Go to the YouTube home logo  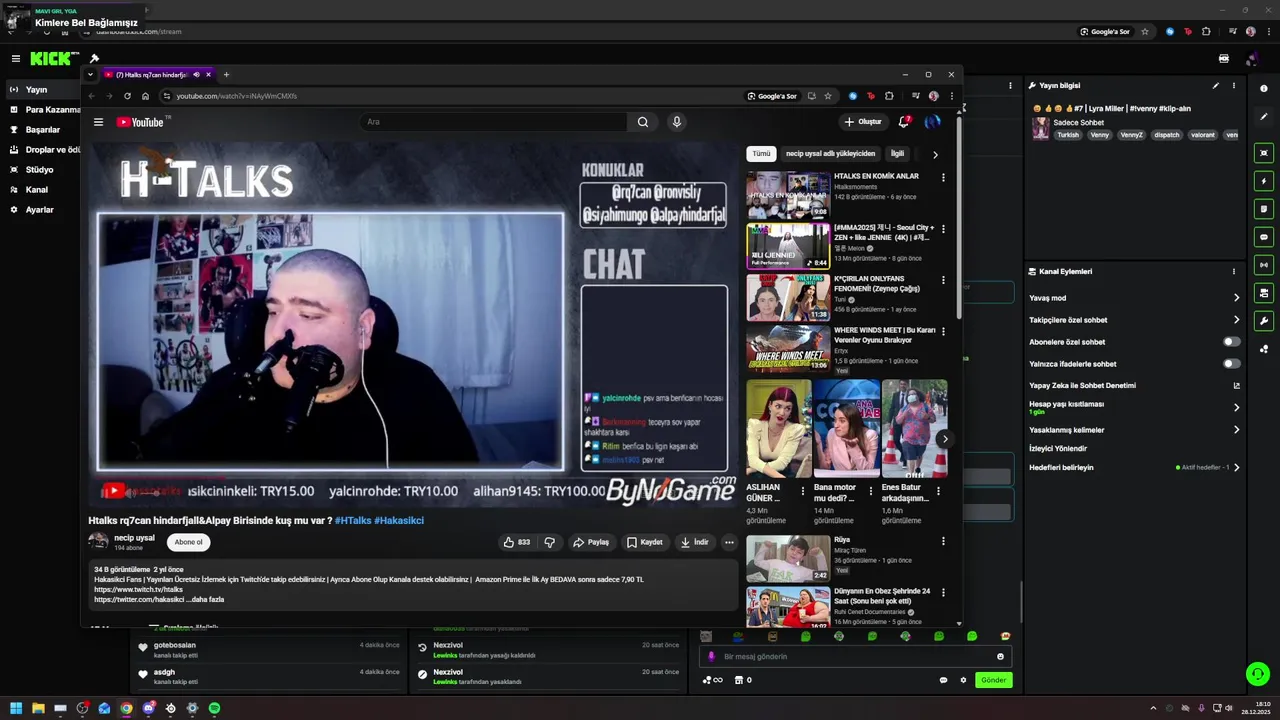[x=140, y=122]
